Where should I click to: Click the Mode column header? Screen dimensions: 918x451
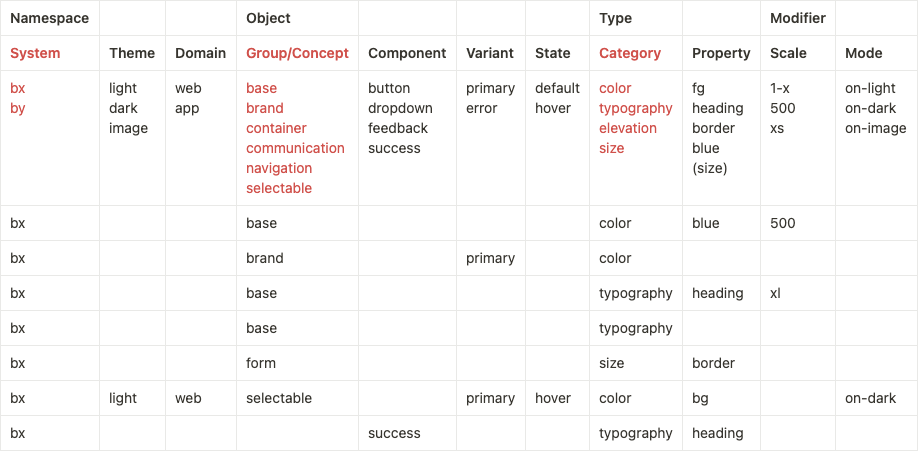pyautogui.click(x=864, y=53)
